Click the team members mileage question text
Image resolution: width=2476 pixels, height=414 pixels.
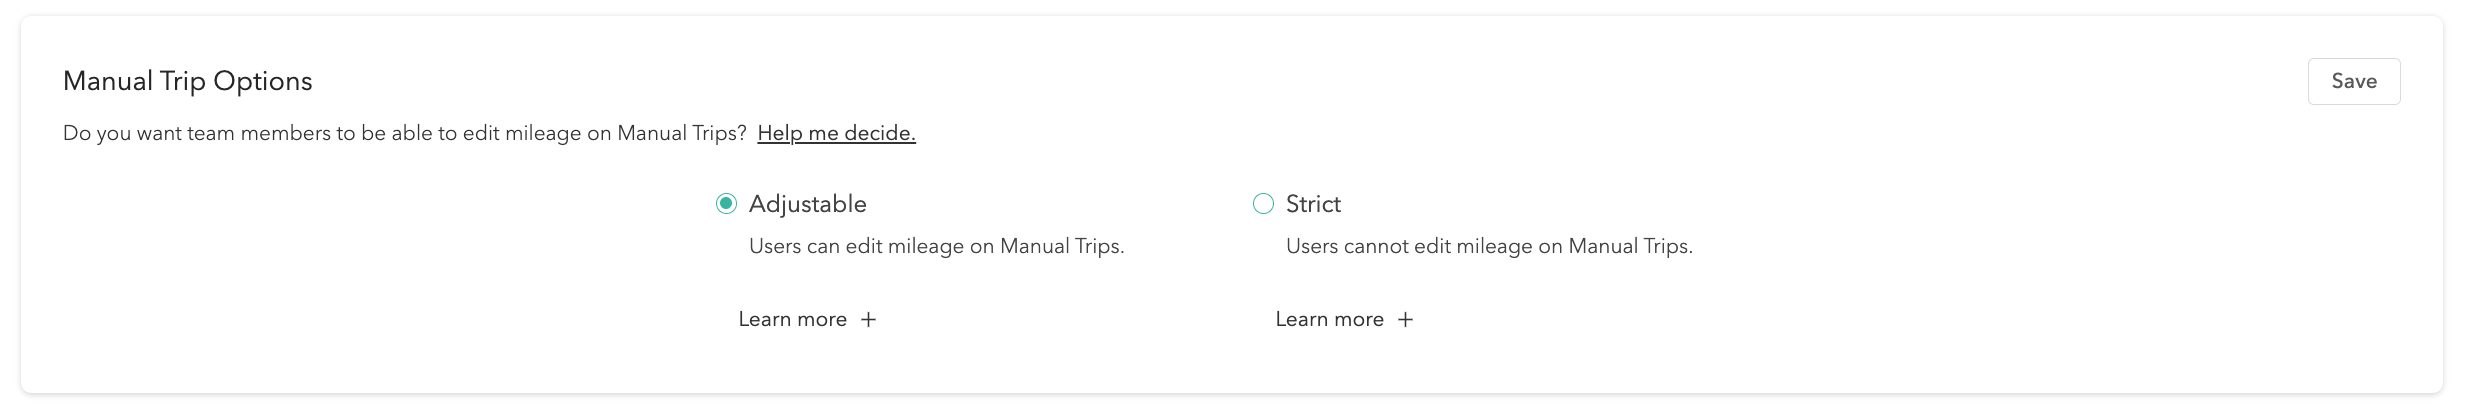(404, 133)
